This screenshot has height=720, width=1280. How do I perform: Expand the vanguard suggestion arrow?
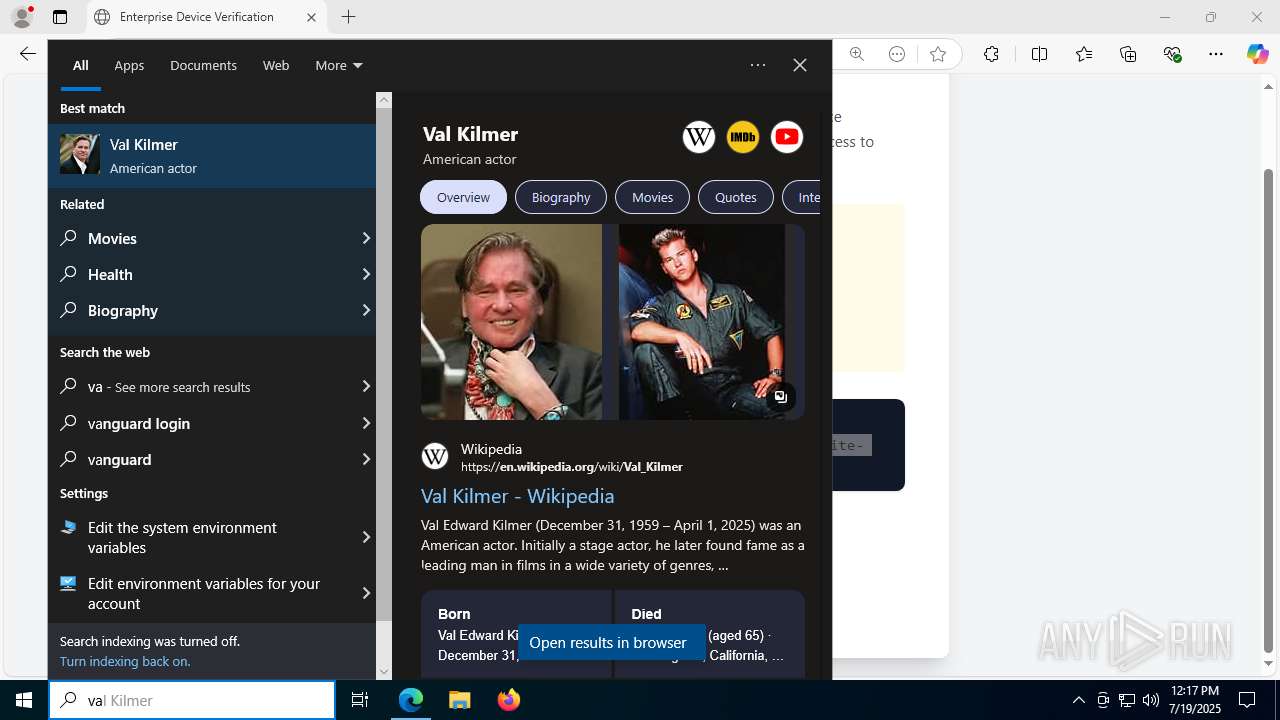coord(366,459)
